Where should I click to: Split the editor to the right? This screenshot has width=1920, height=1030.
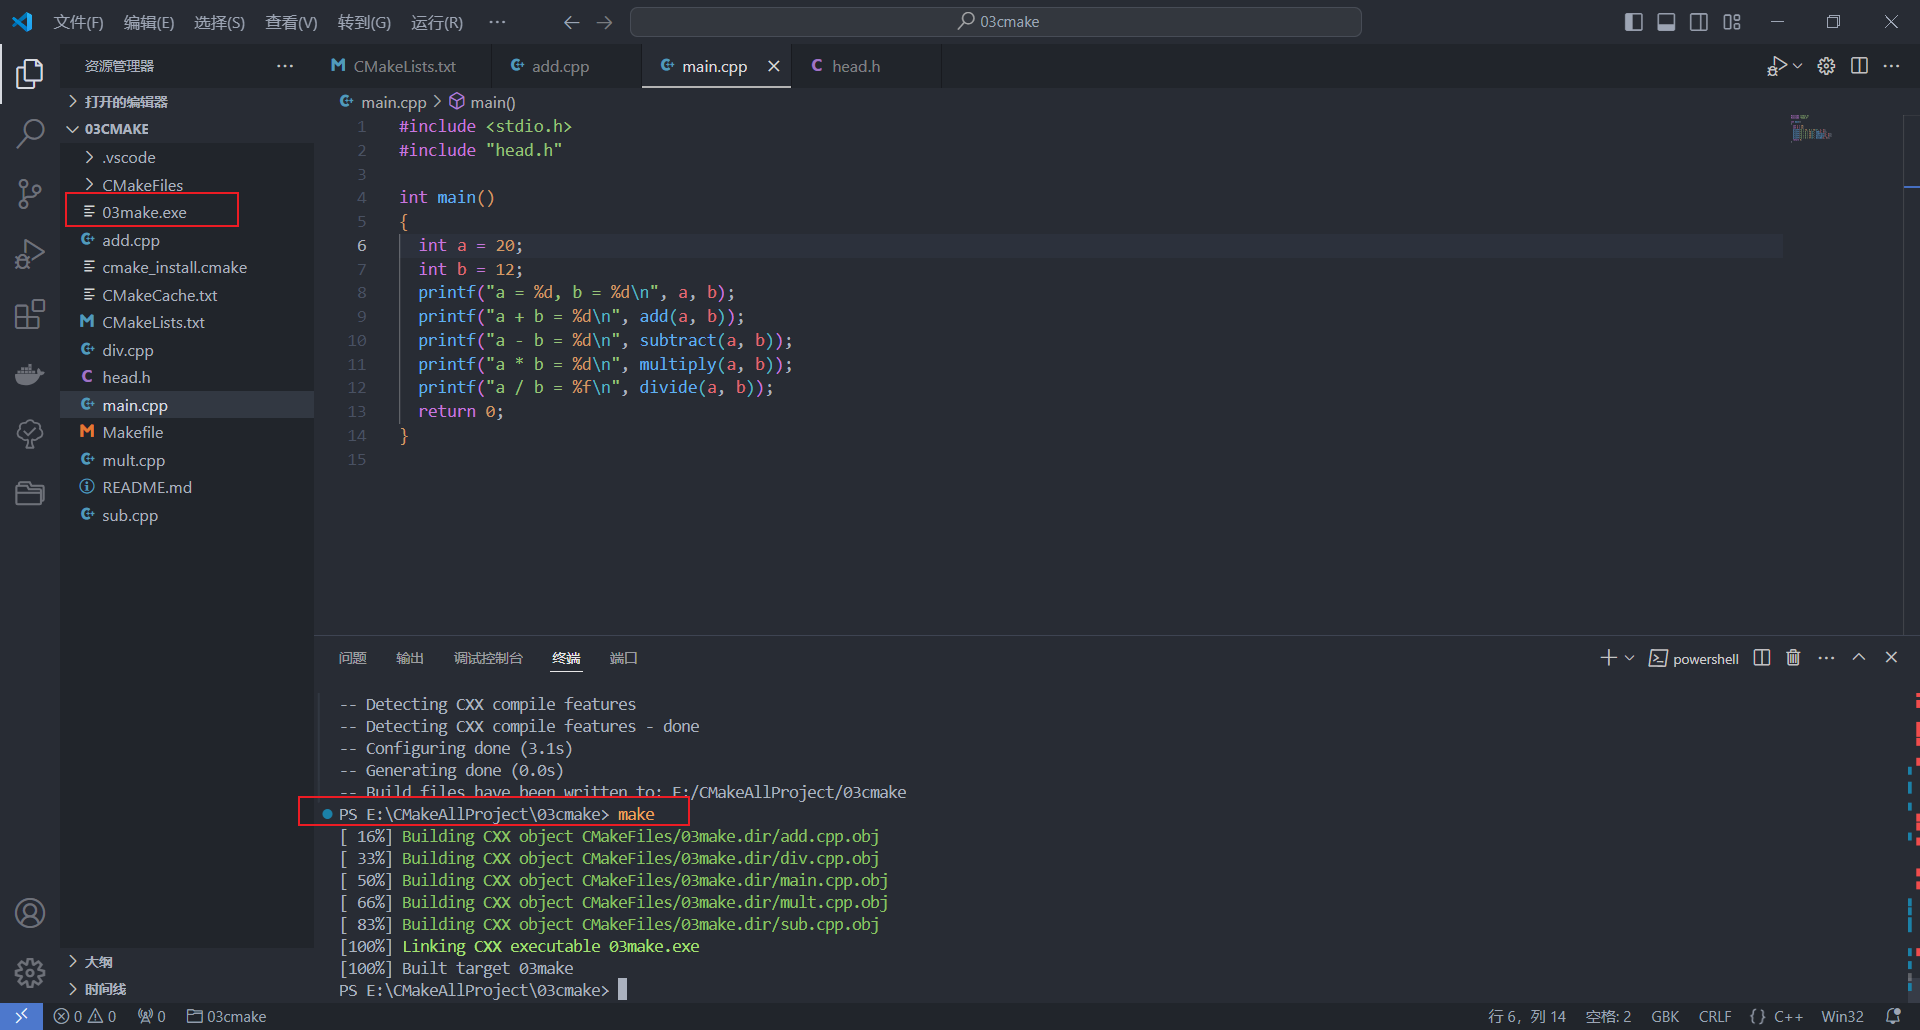(x=1859, y=66)
